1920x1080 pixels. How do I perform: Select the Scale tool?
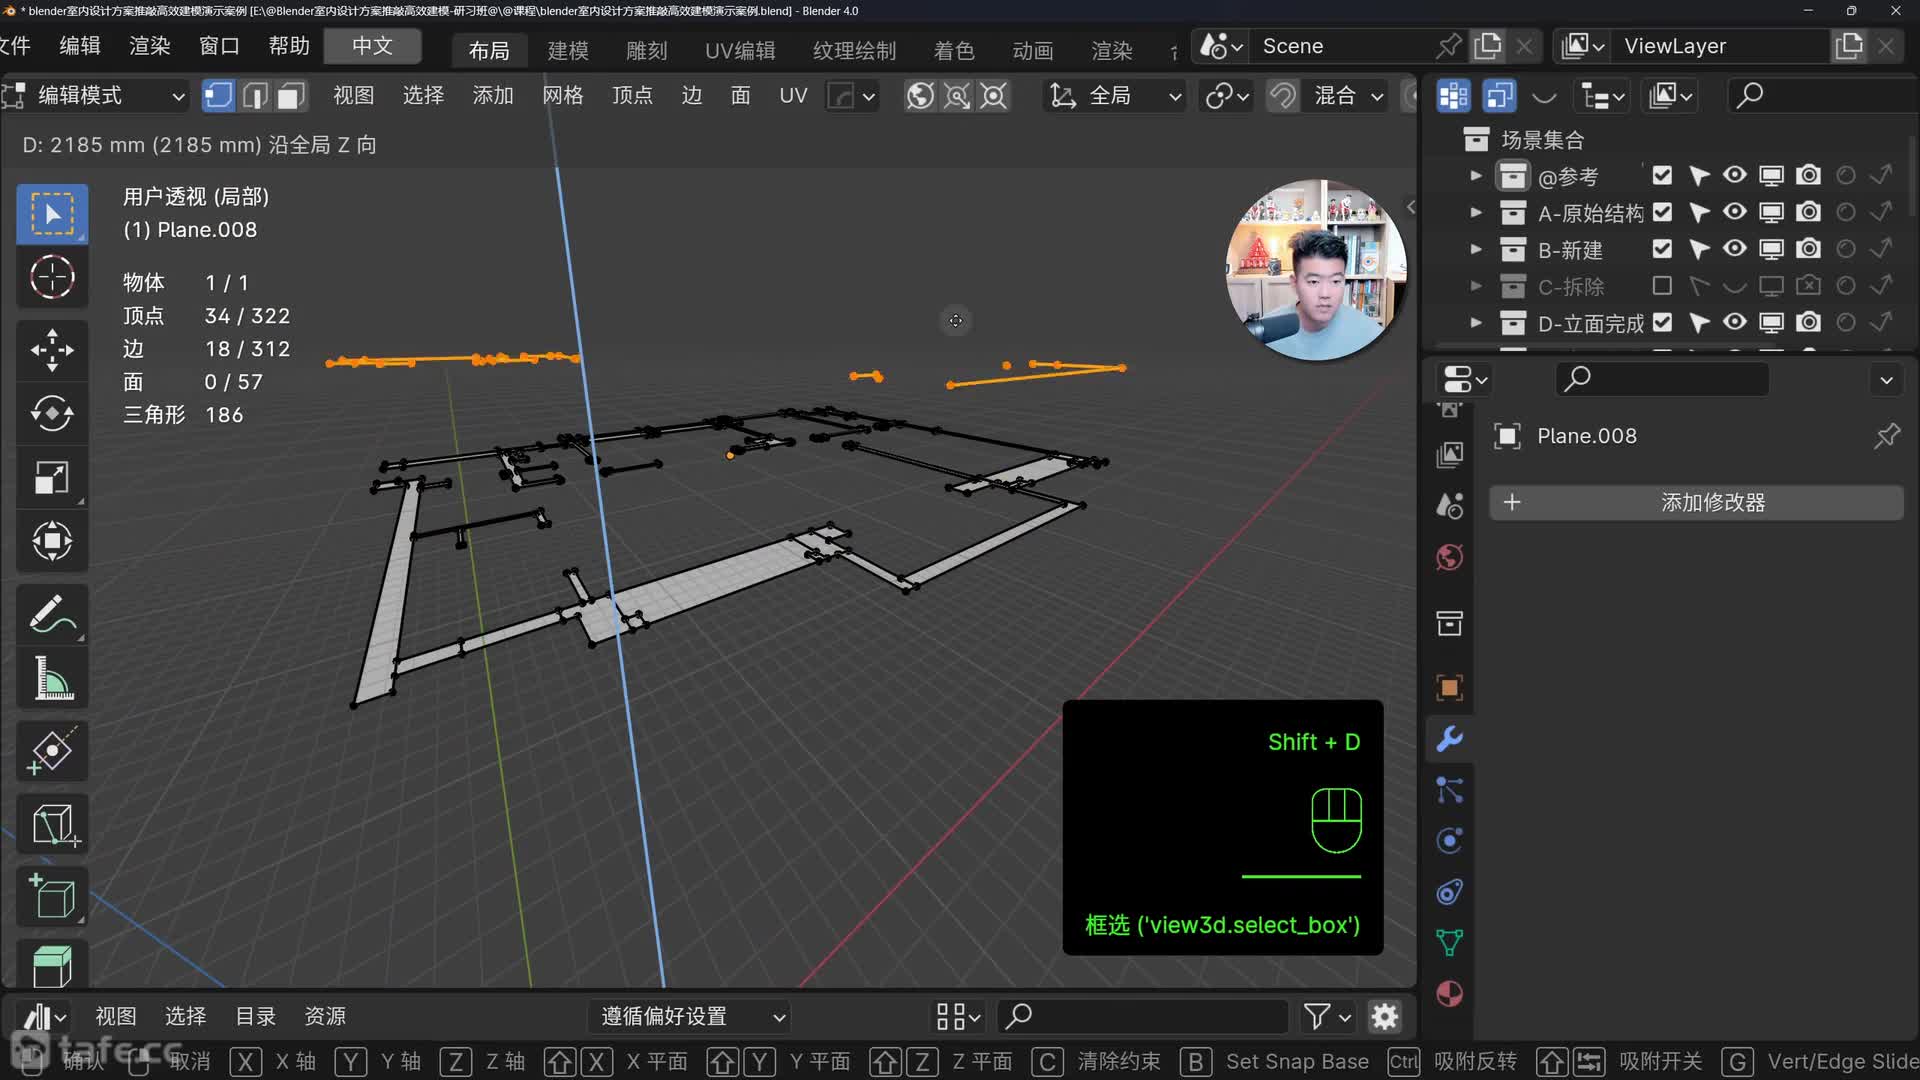pos(52,478)
